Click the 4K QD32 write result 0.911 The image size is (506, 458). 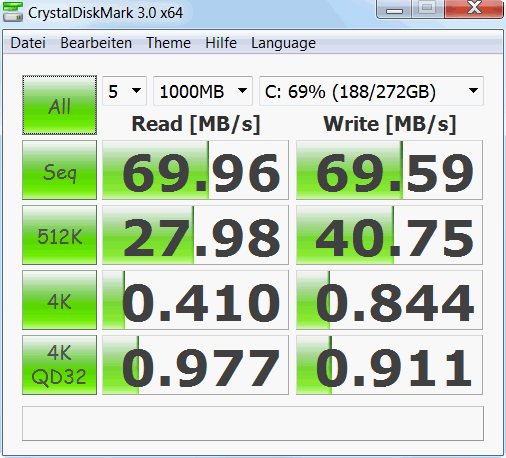[389, 365]
